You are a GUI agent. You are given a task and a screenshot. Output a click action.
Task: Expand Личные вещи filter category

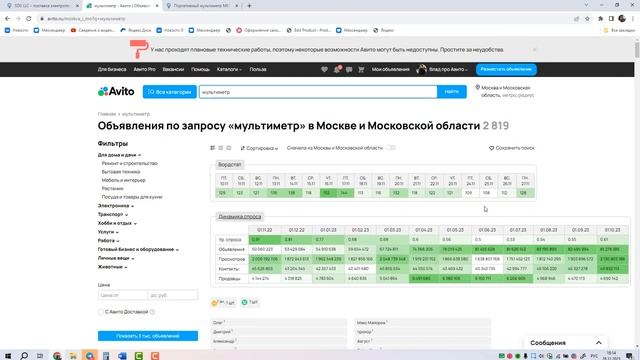click(x=116, y=258)
